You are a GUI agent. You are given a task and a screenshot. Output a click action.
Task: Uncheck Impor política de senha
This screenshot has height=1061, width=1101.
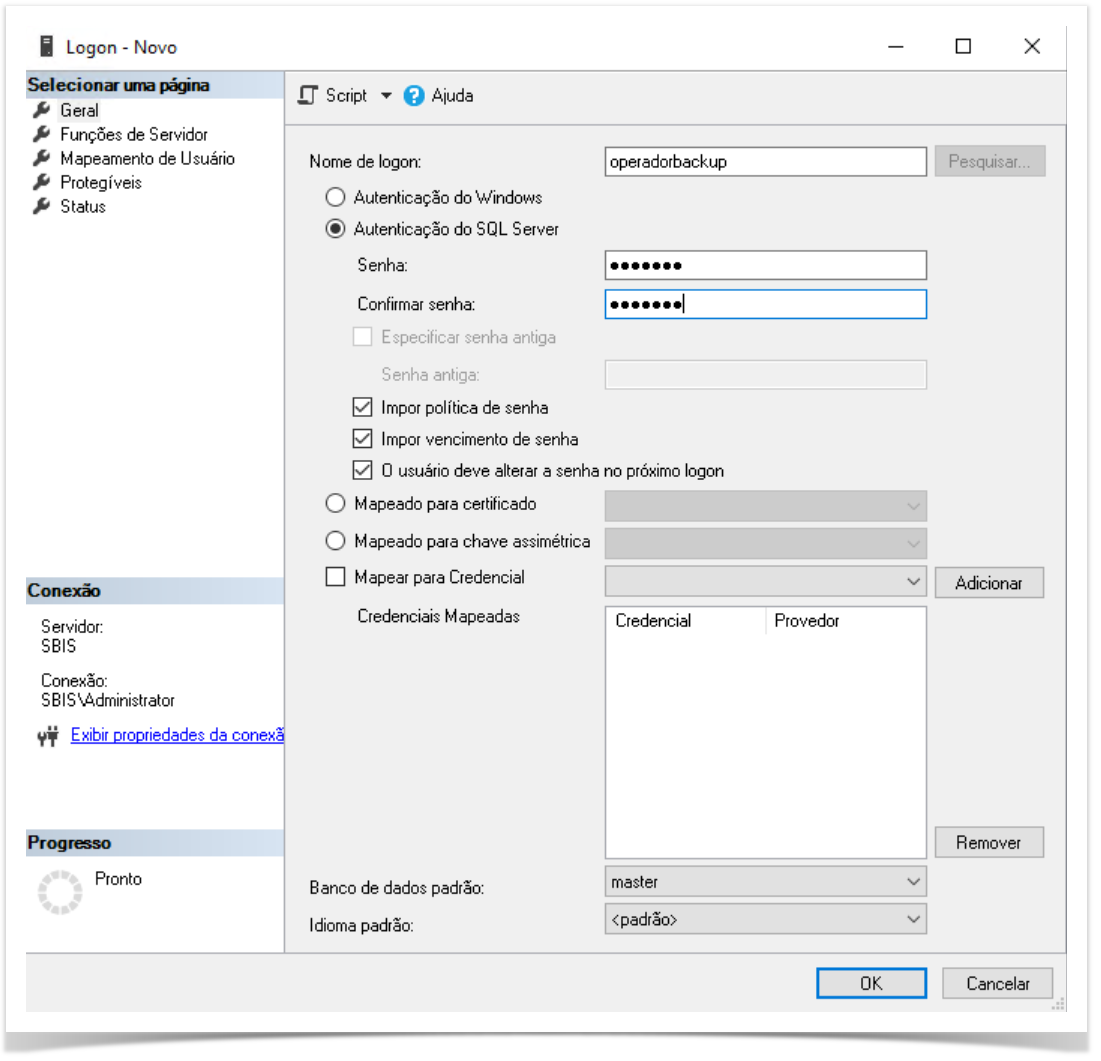362,408
